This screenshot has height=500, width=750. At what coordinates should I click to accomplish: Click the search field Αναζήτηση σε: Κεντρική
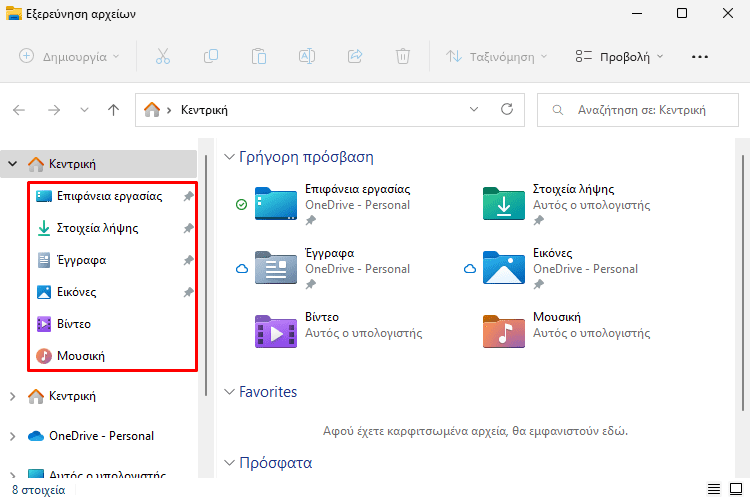tap(638, 110)
